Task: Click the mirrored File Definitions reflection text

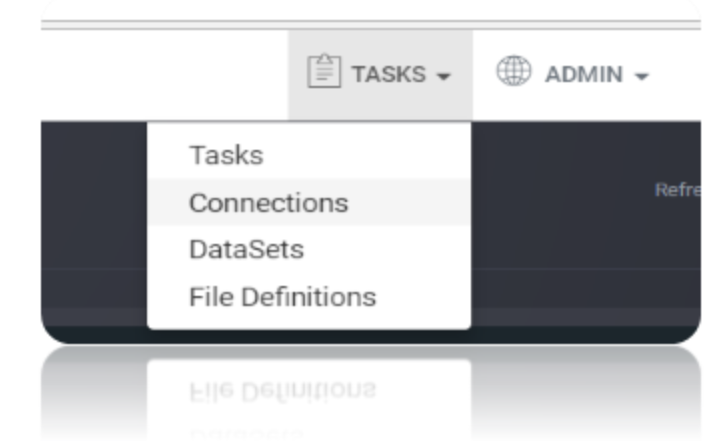Action: (x=283, y=392)
